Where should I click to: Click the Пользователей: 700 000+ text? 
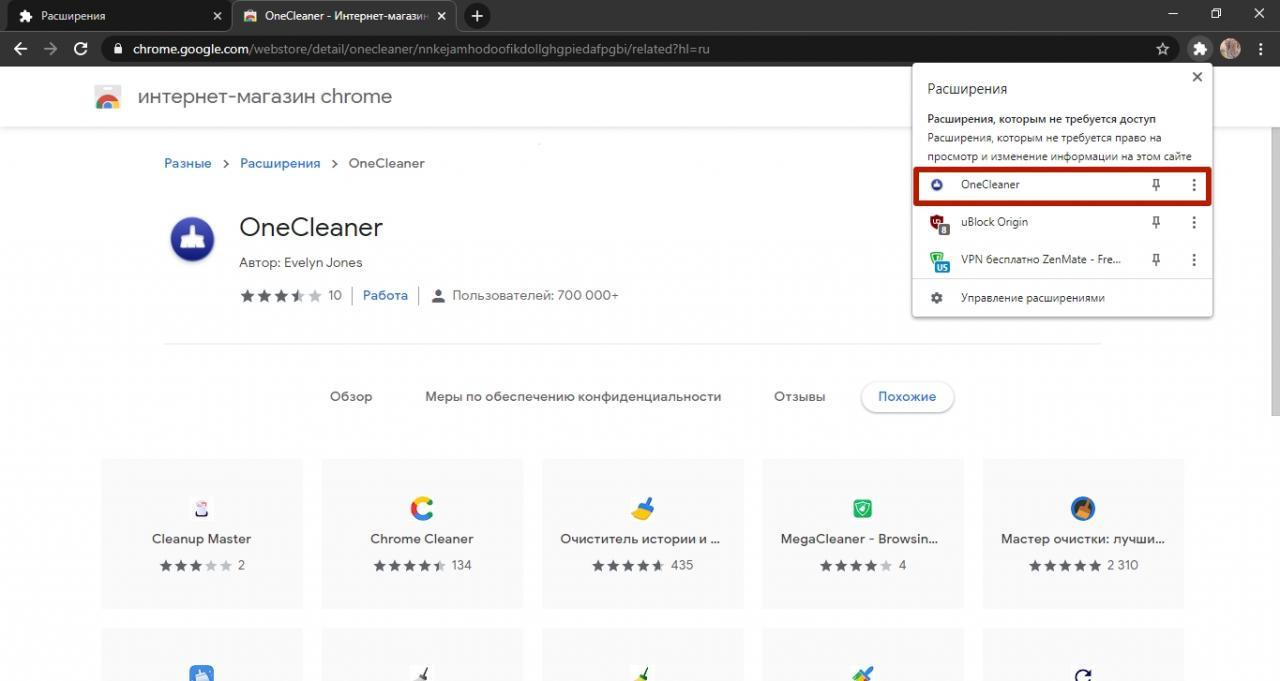[535, 295]
